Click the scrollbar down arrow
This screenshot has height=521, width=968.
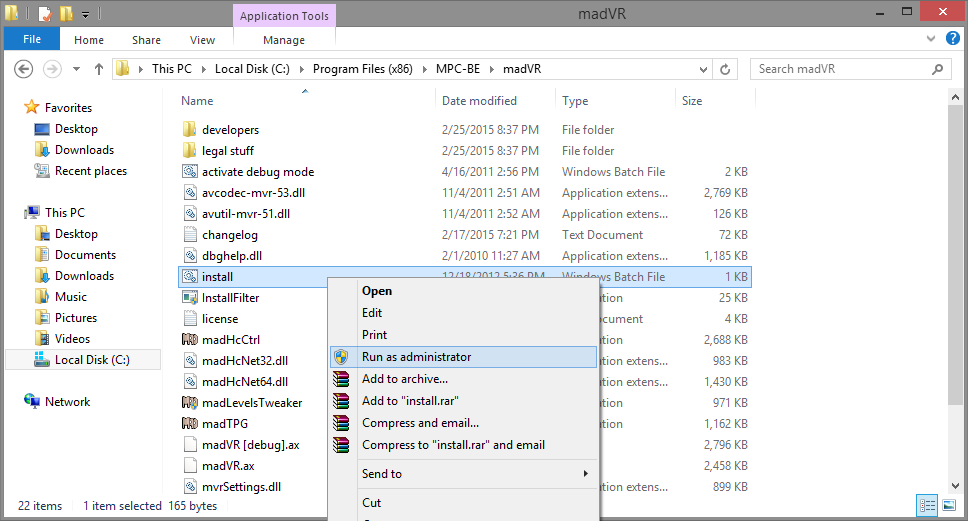955,486
